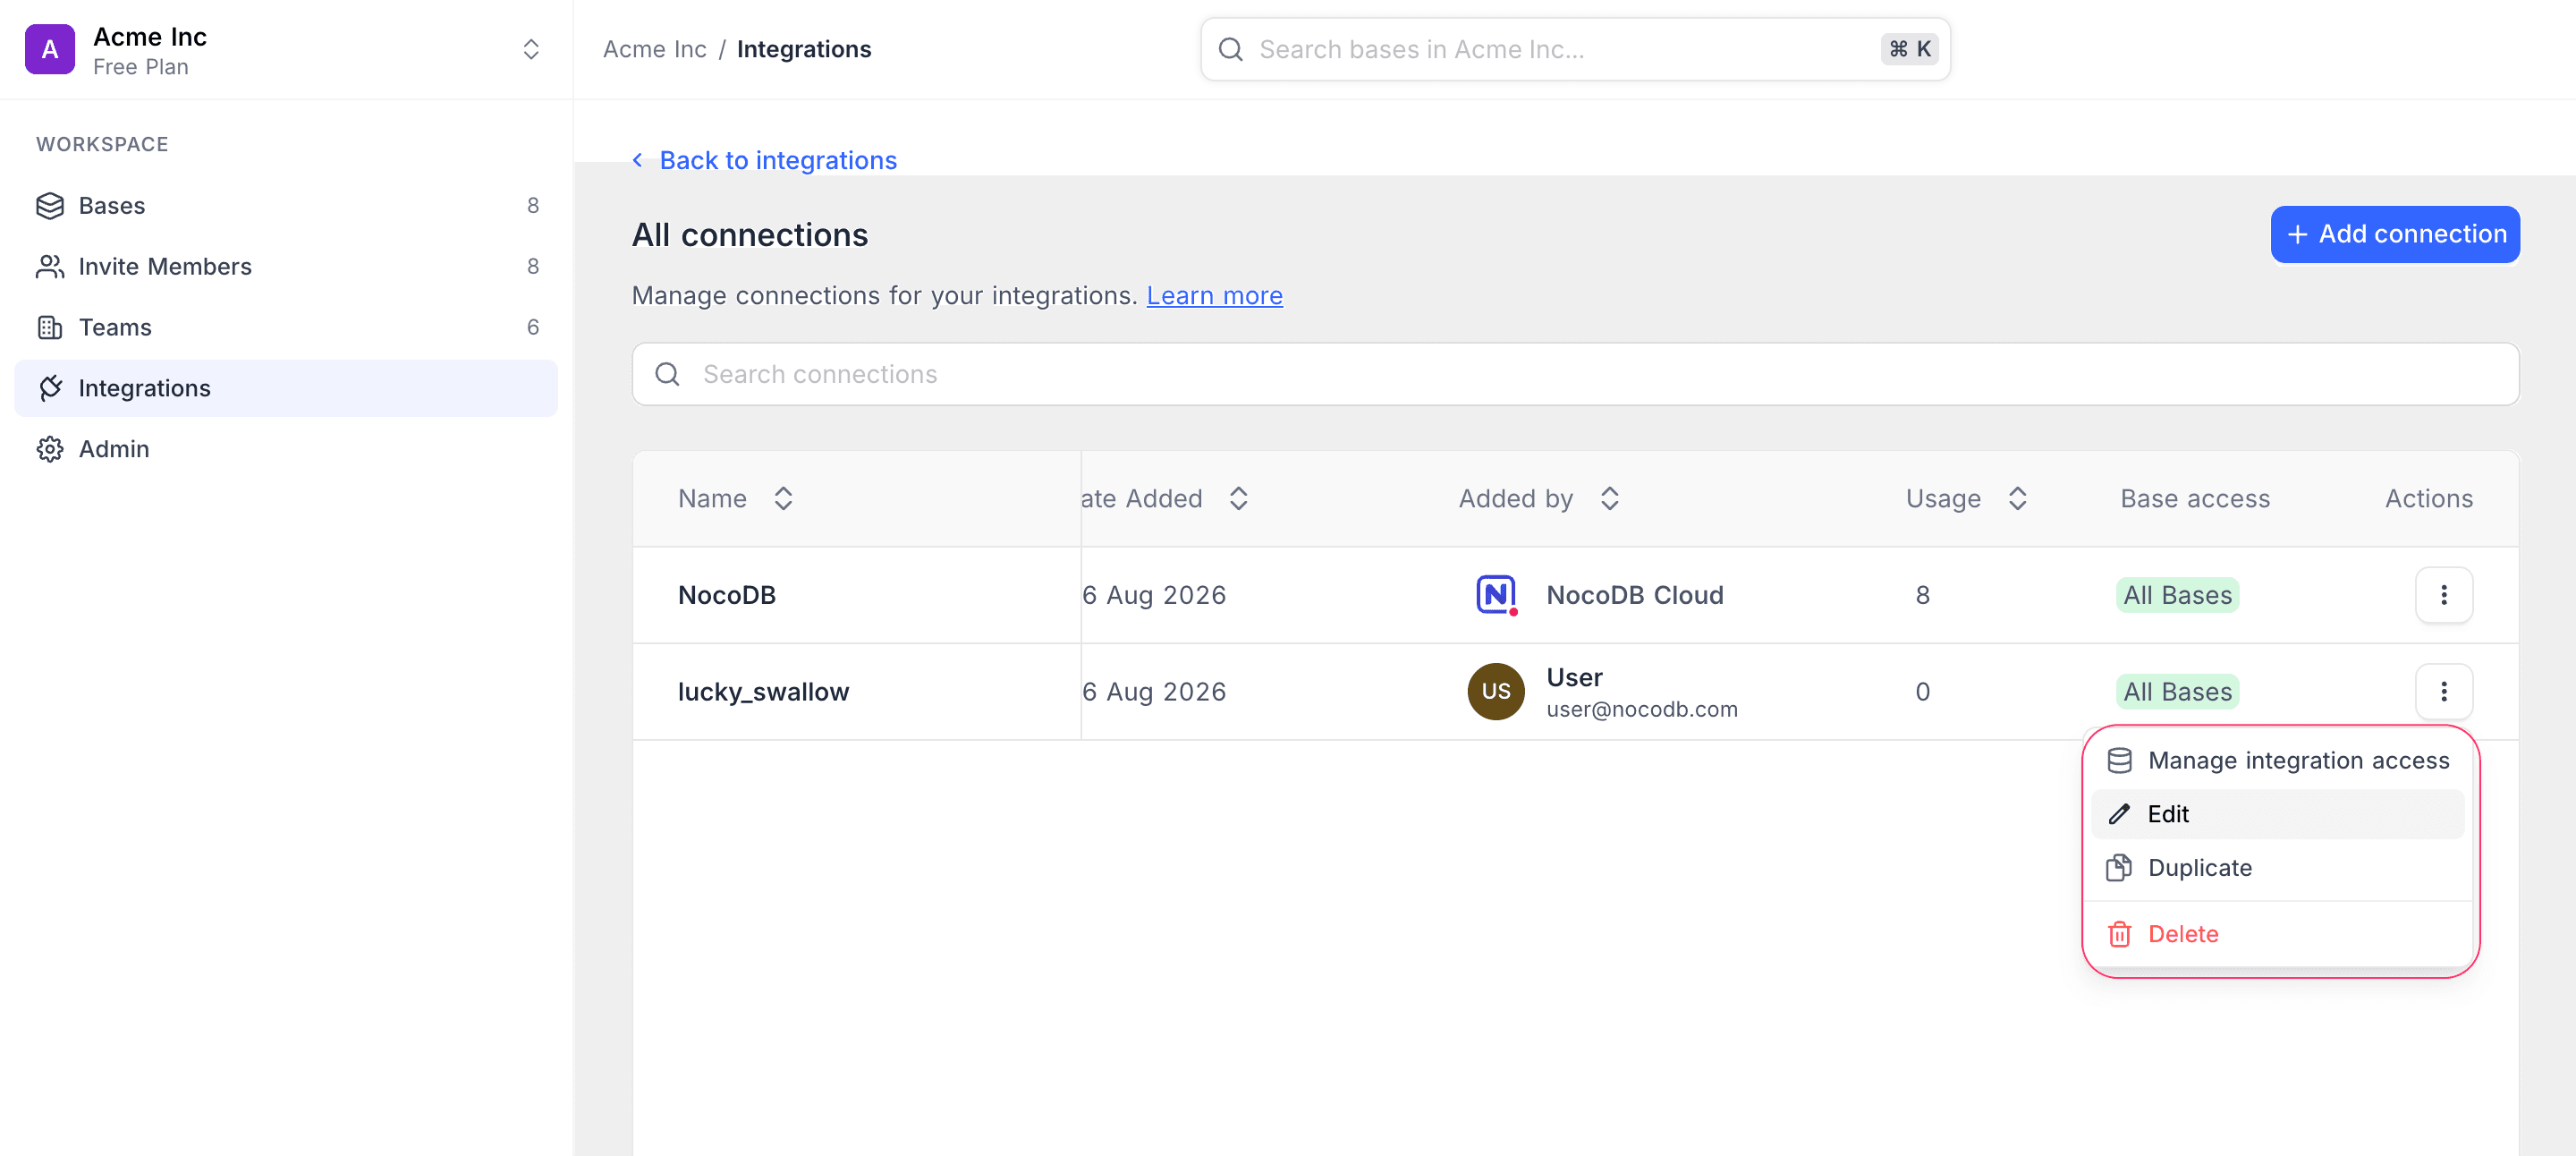Open Admin settings in the sidebar

point(286,449)
